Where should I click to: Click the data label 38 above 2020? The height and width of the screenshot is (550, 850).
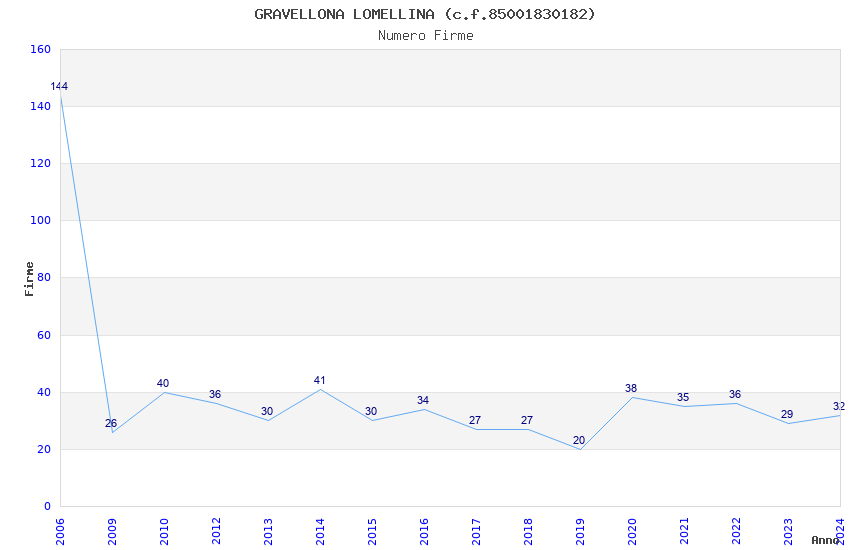(x=631, y=388)
